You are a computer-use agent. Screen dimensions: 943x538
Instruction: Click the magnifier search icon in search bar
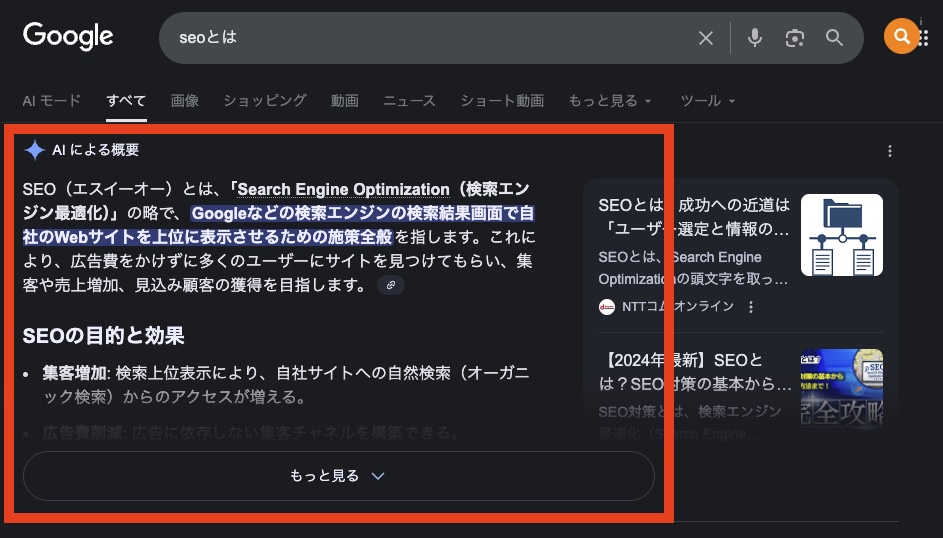click(834, 38)
